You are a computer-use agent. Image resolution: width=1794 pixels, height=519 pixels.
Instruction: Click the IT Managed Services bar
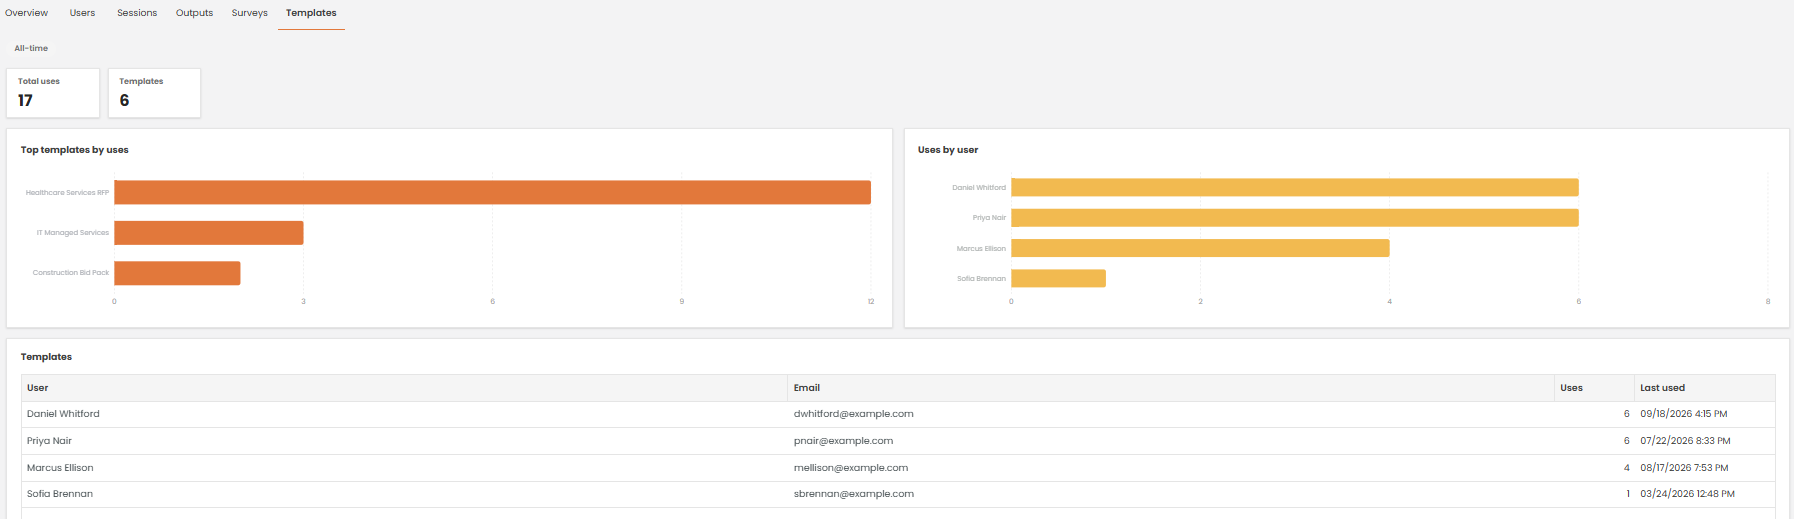(x=208, y=233)
